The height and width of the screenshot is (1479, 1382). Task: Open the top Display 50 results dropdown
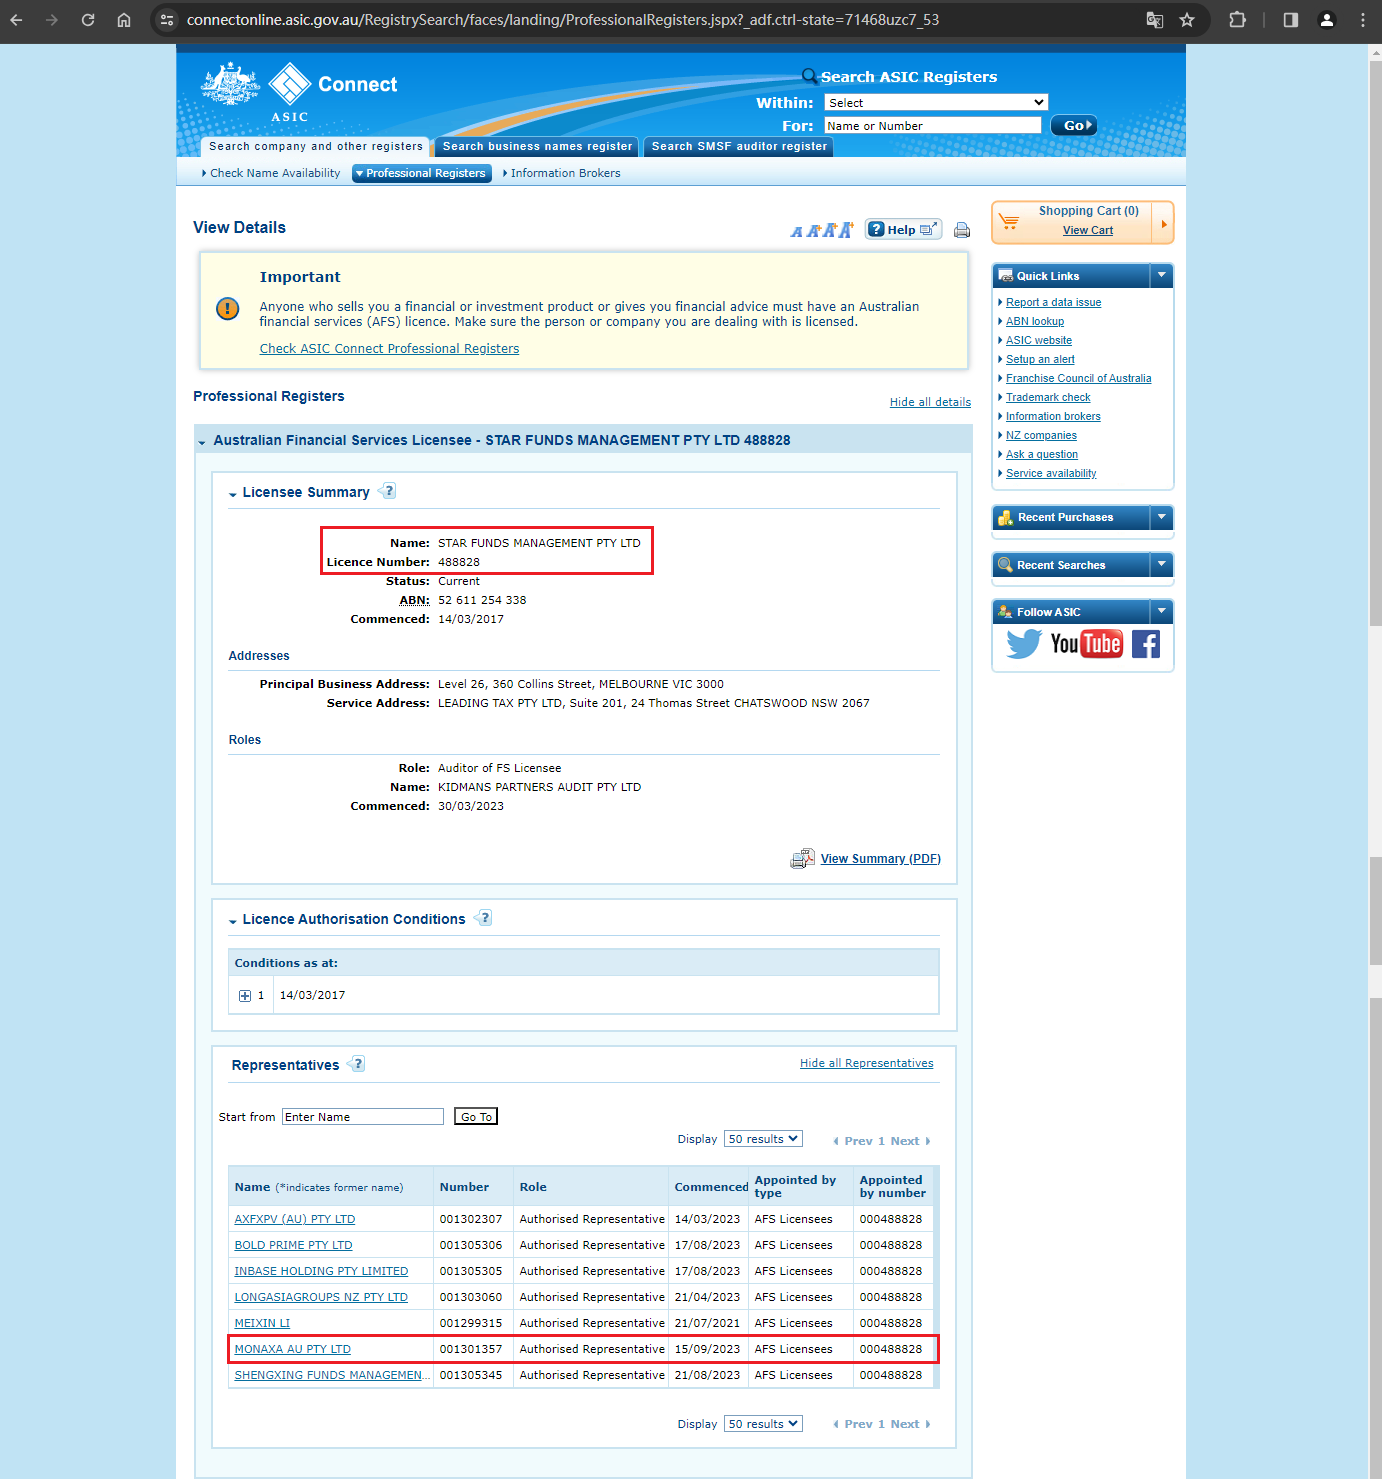[x=764, y=1139]
